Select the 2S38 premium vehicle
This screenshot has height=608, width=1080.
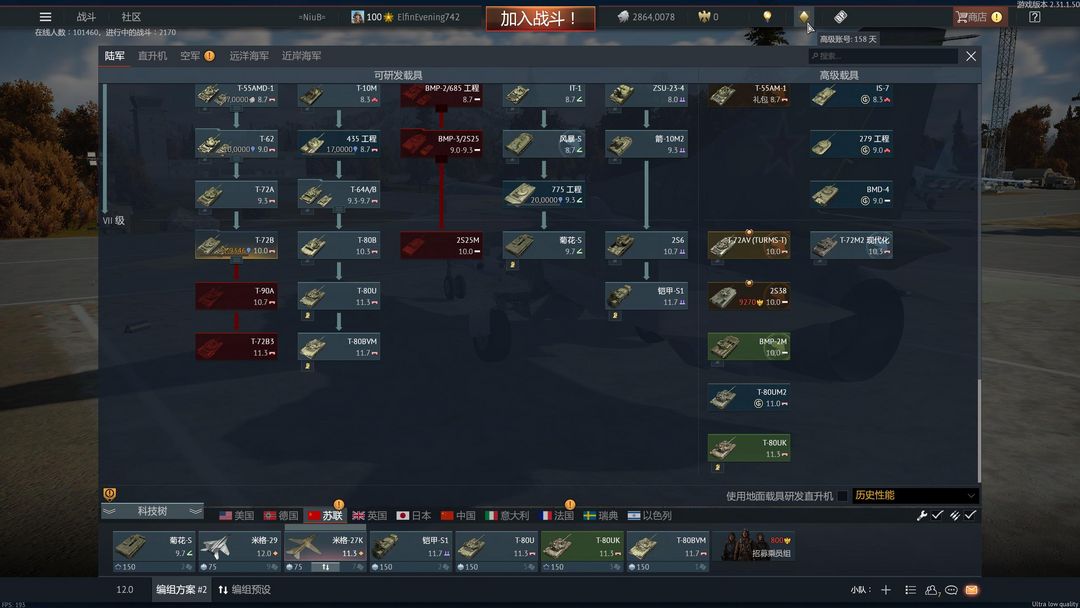coord(749,296)
